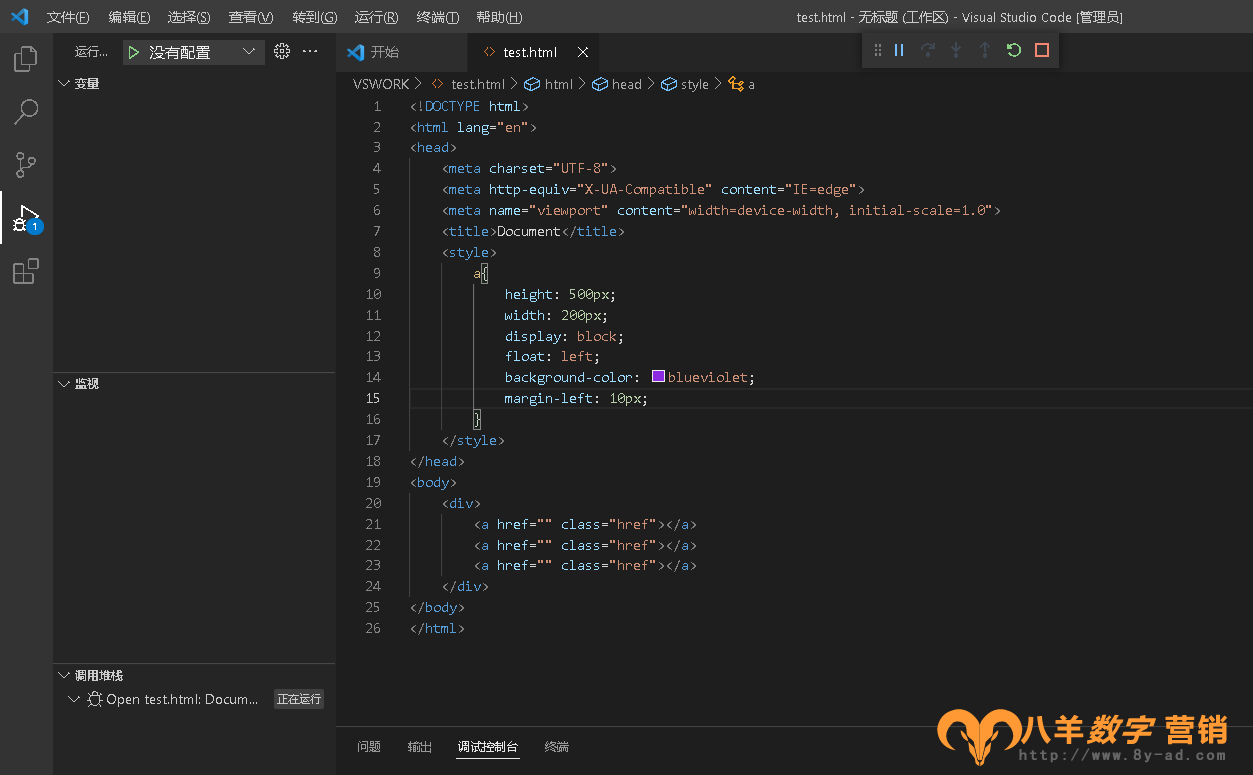Switch to the 终端 panel tab

click(x=557, y=747)
